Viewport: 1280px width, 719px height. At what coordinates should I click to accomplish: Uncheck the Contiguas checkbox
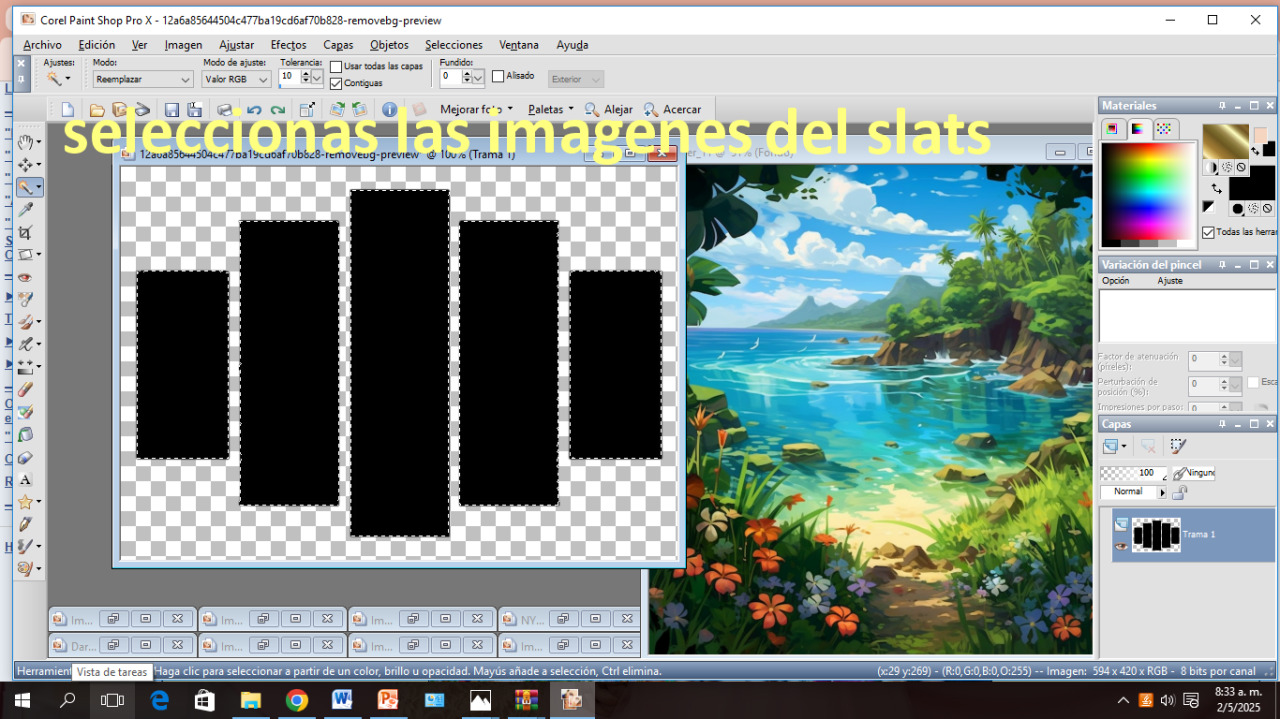pos(336,83)
